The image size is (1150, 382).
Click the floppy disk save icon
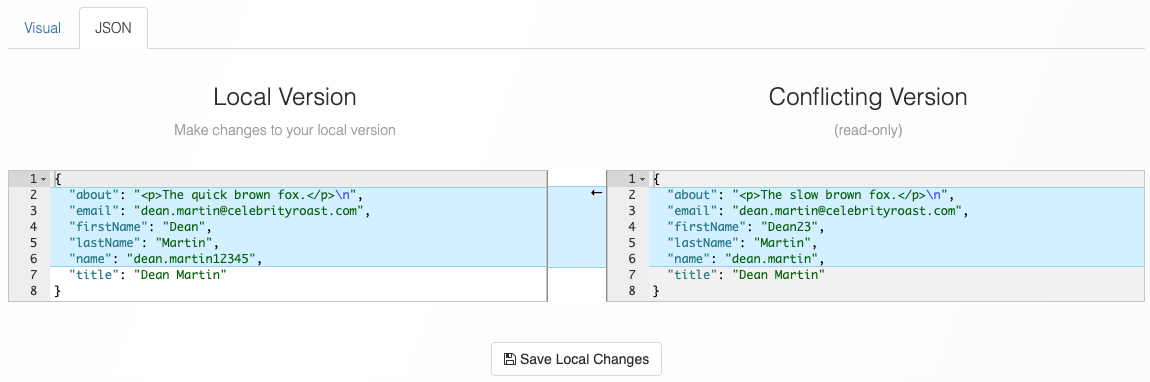(x=510, y=359)
